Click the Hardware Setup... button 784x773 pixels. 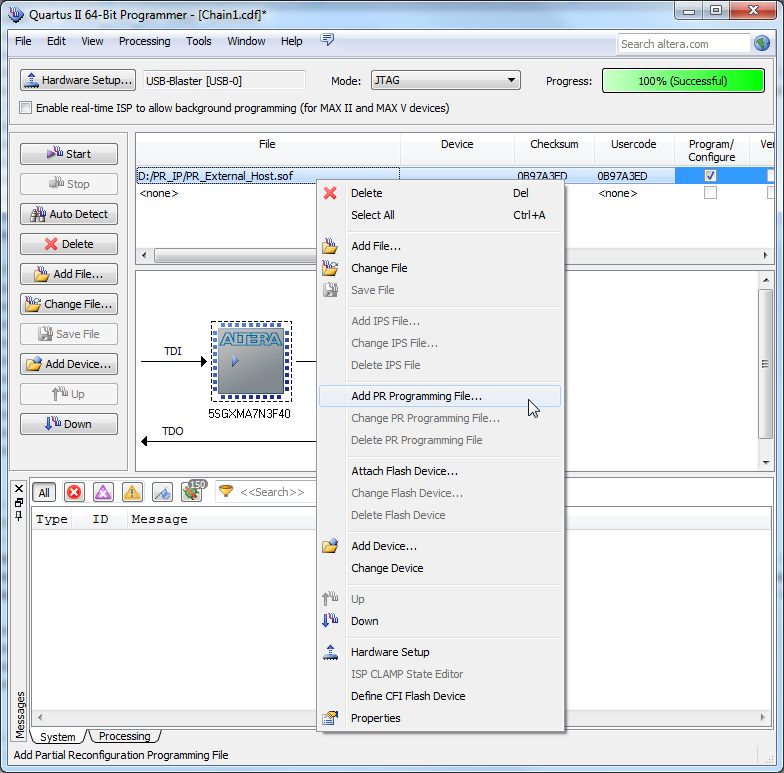[78, 80]
